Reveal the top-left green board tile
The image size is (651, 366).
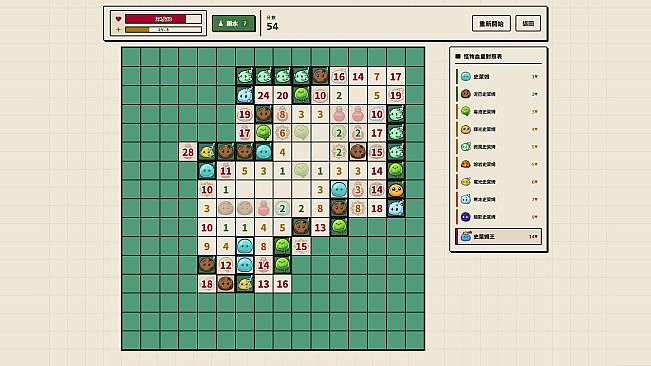[x=131, y=57]
